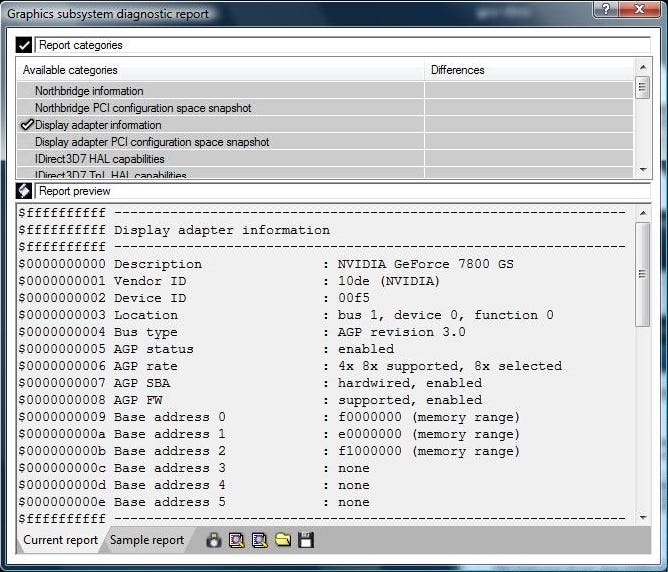Click the Display adapter information heading in preview

(x=222, y=230)
